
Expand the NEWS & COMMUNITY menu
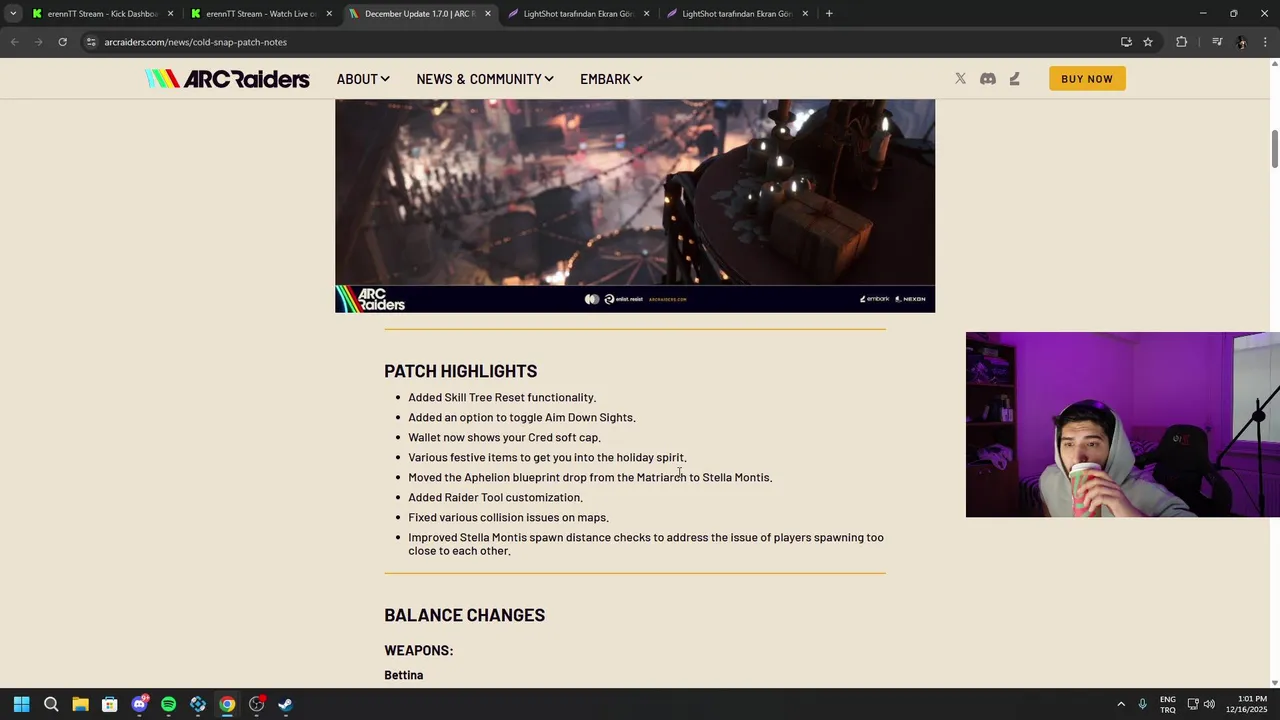tap(485, 79)
